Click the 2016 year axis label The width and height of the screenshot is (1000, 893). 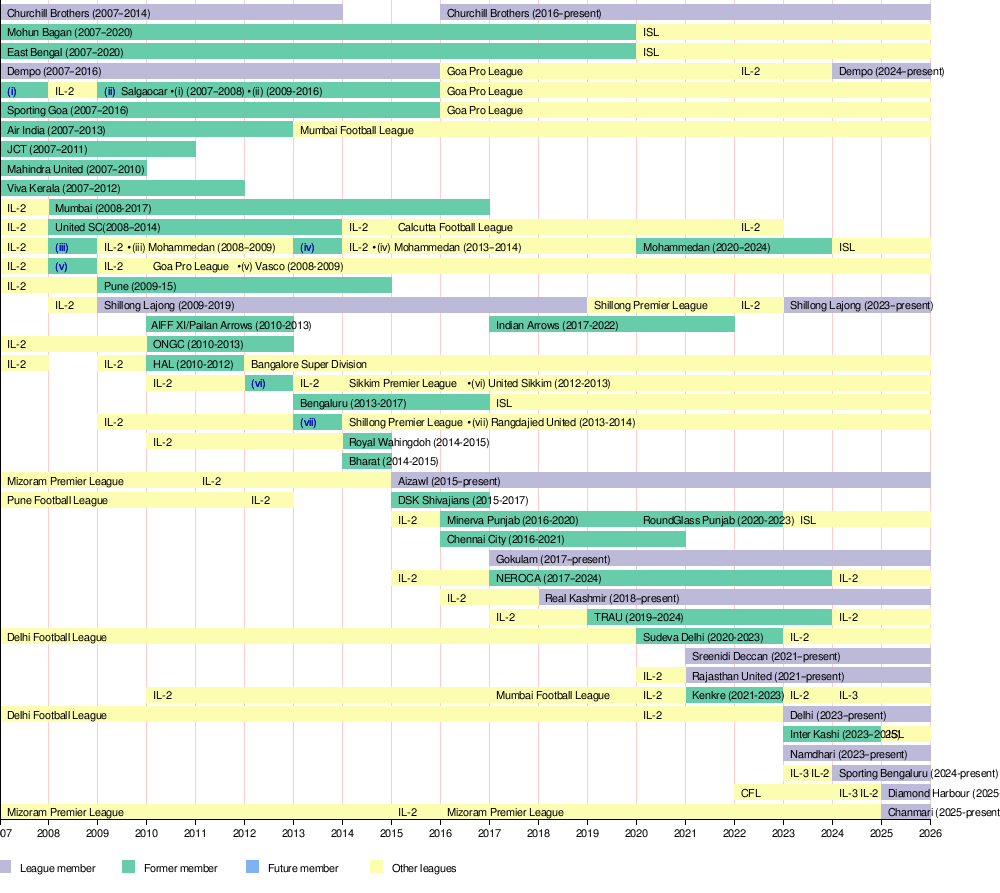pyautogui.click(x=440, y=833)
